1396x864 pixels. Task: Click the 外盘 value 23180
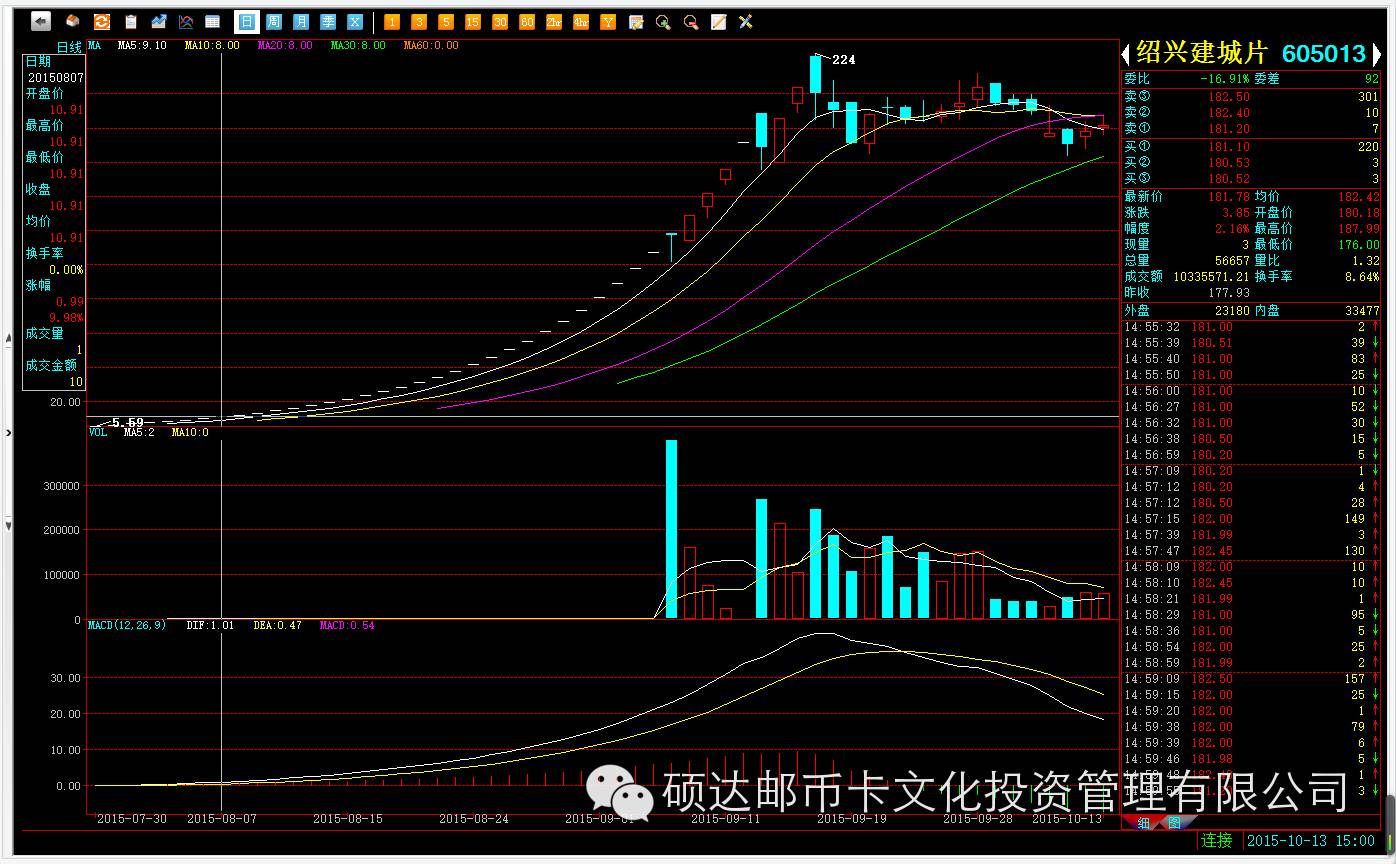1232,311
